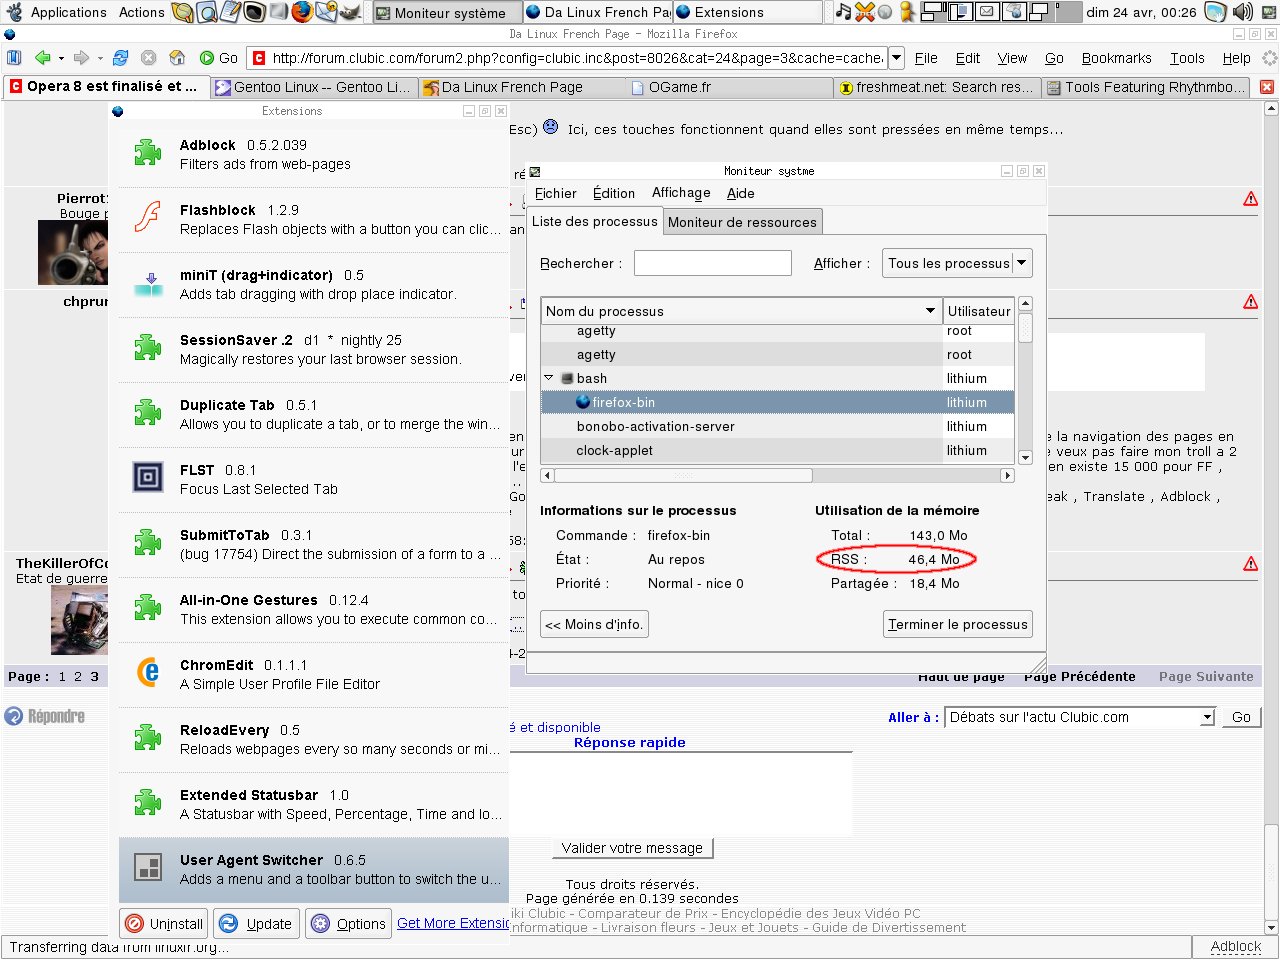
Task: Click the process list horizontal scrollbar
Action: [777, 475]
